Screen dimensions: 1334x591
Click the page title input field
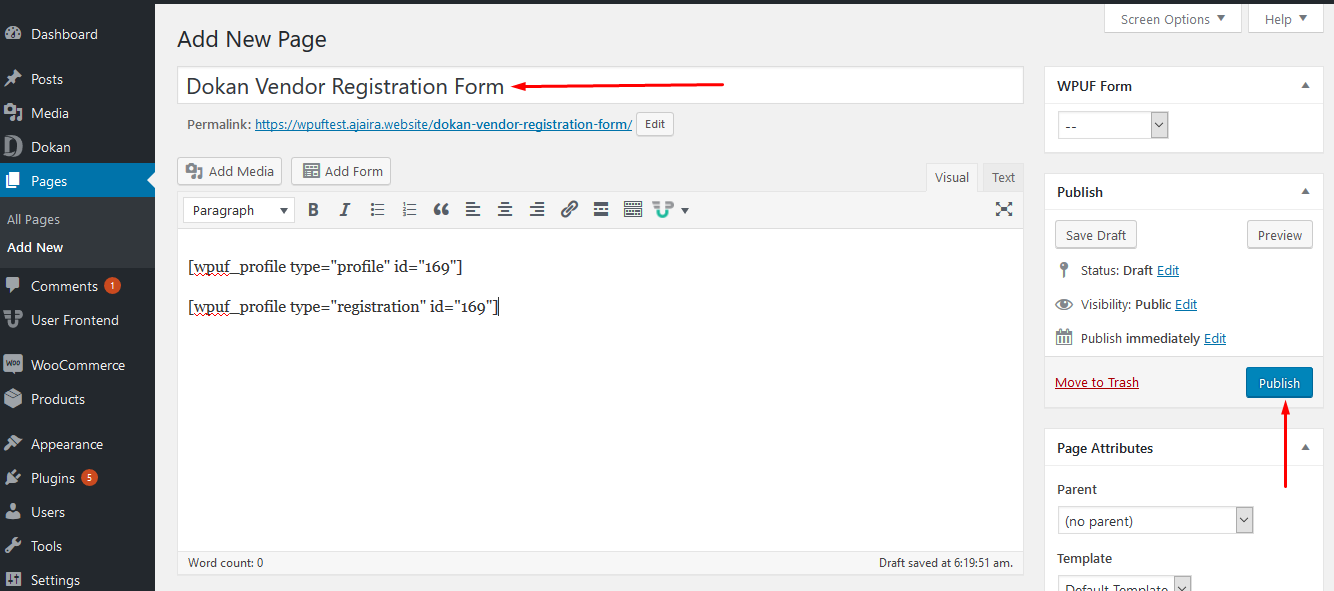(x=600, y=85)
